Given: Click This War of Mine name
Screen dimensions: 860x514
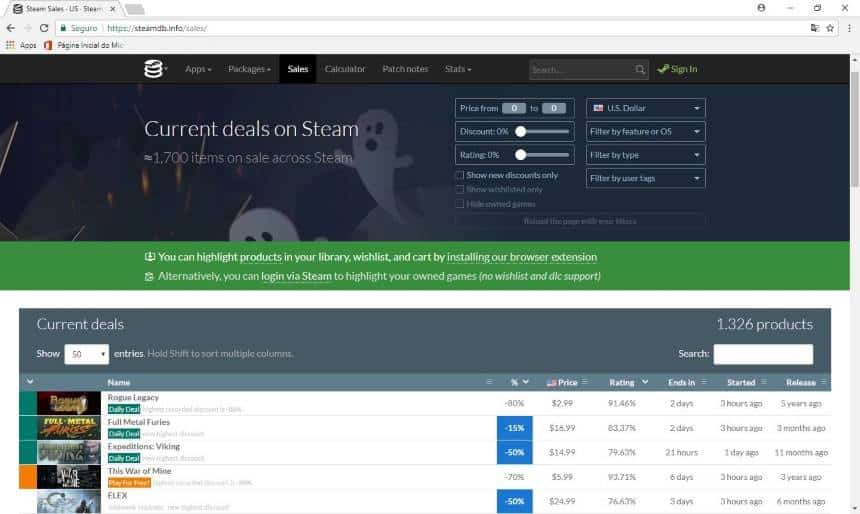Looking at the screenshot, I should pos(139,471).
